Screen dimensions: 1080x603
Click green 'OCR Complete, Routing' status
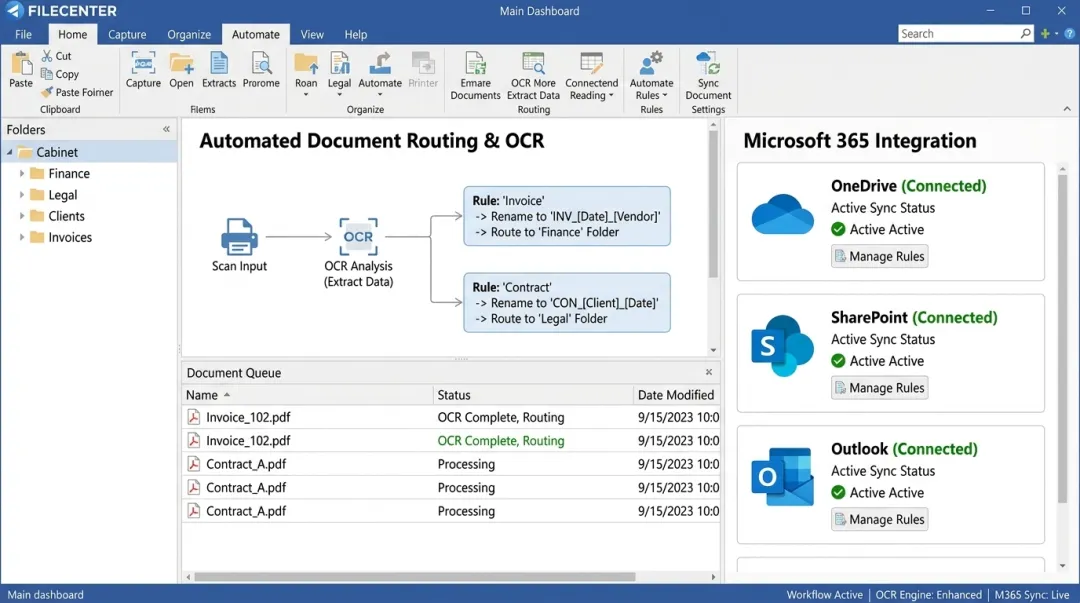[501, 440]
